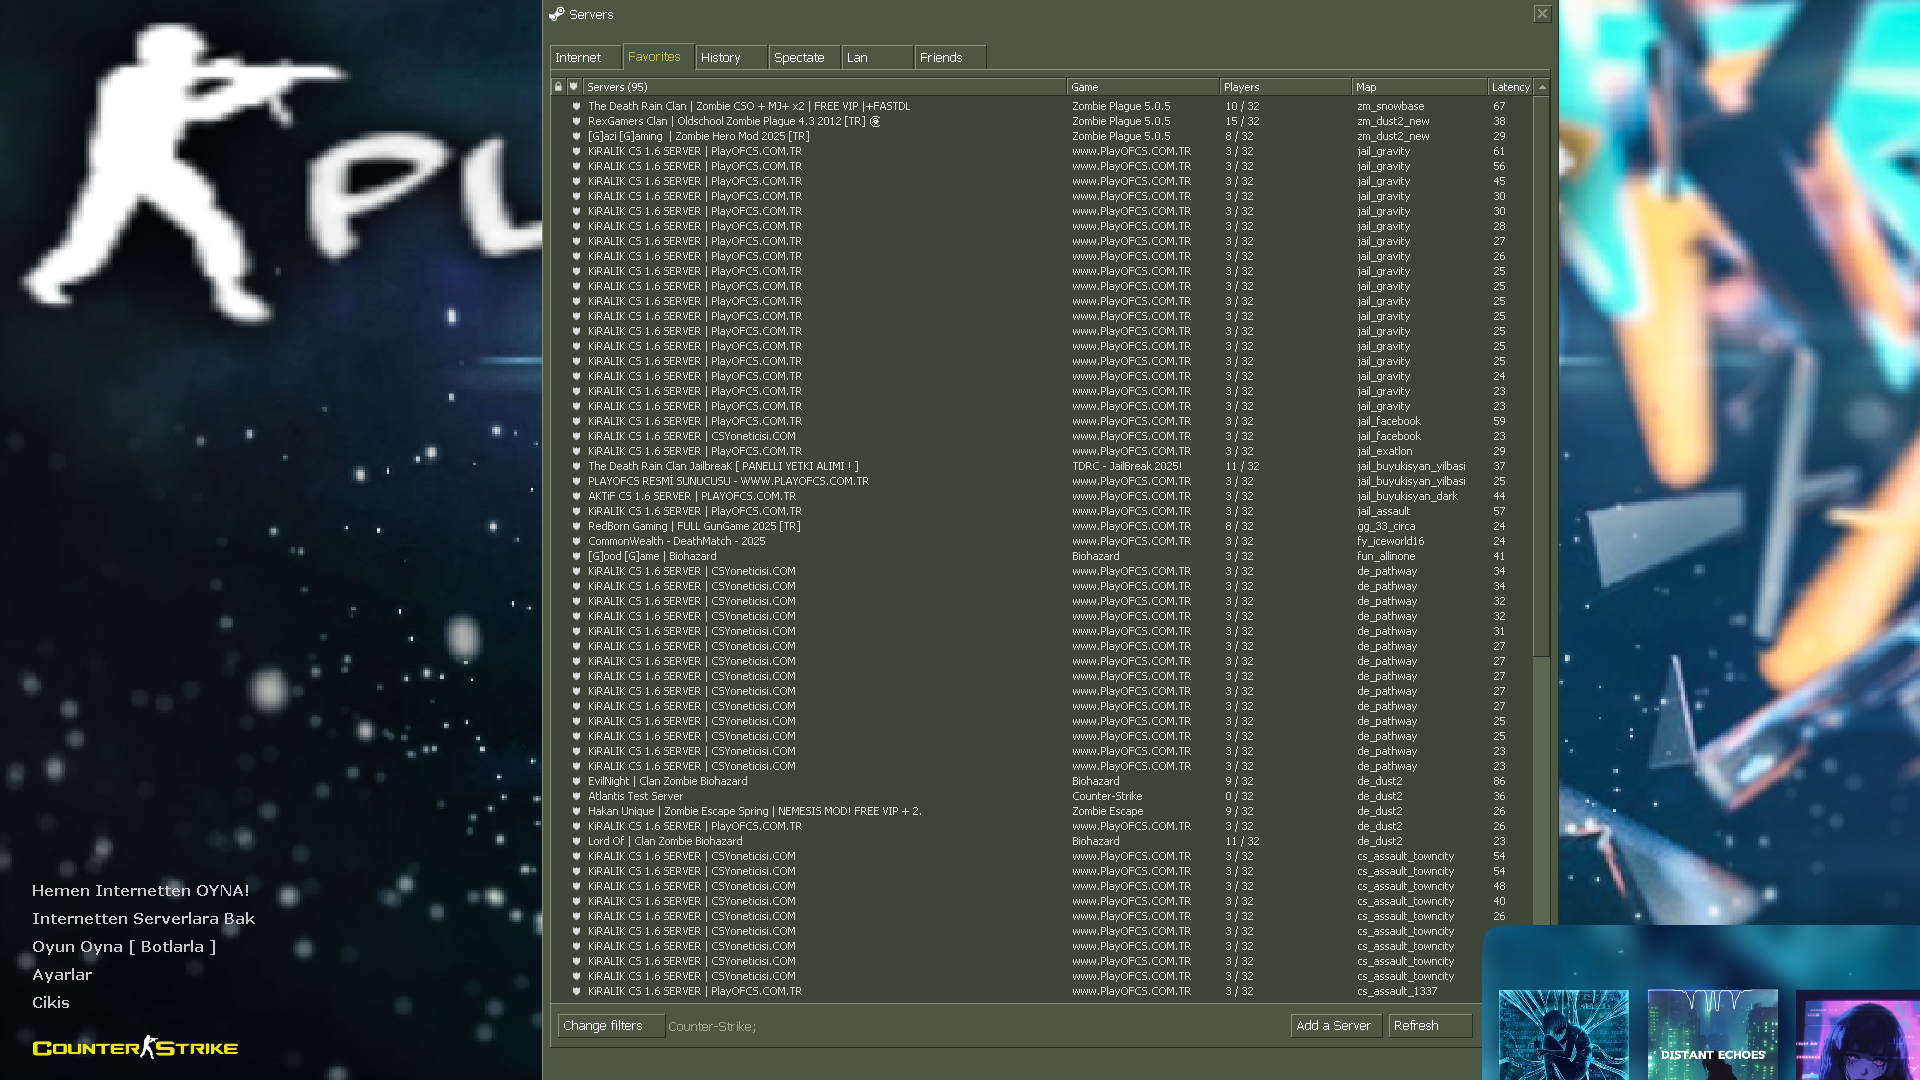
Task: Switch to the Internet tab
Action: [585, 58]
